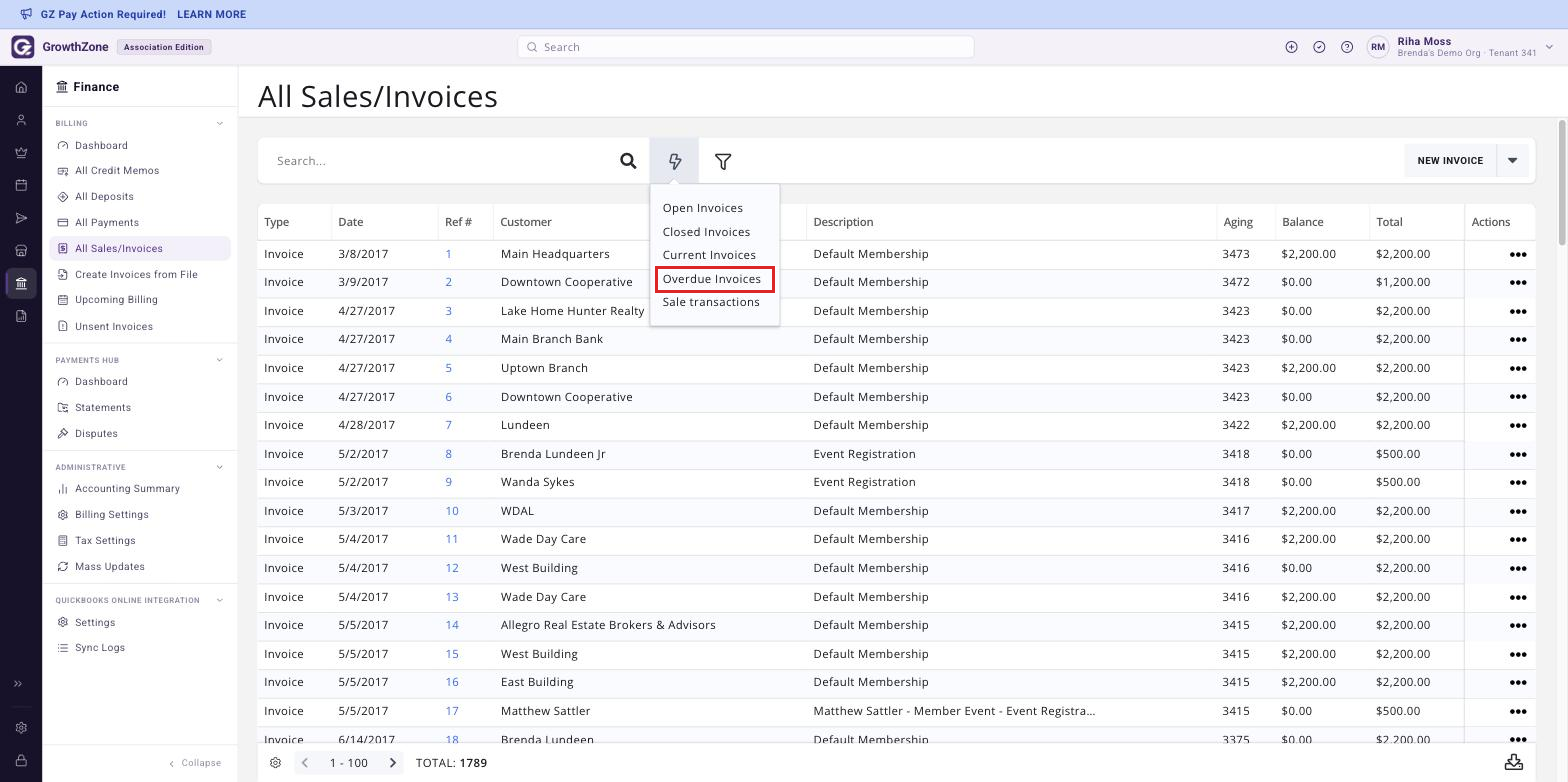1568x782 pixels.
Task: Expand the left rail with the double chevron
Action: pyautogui.click(x=18, y=684)
